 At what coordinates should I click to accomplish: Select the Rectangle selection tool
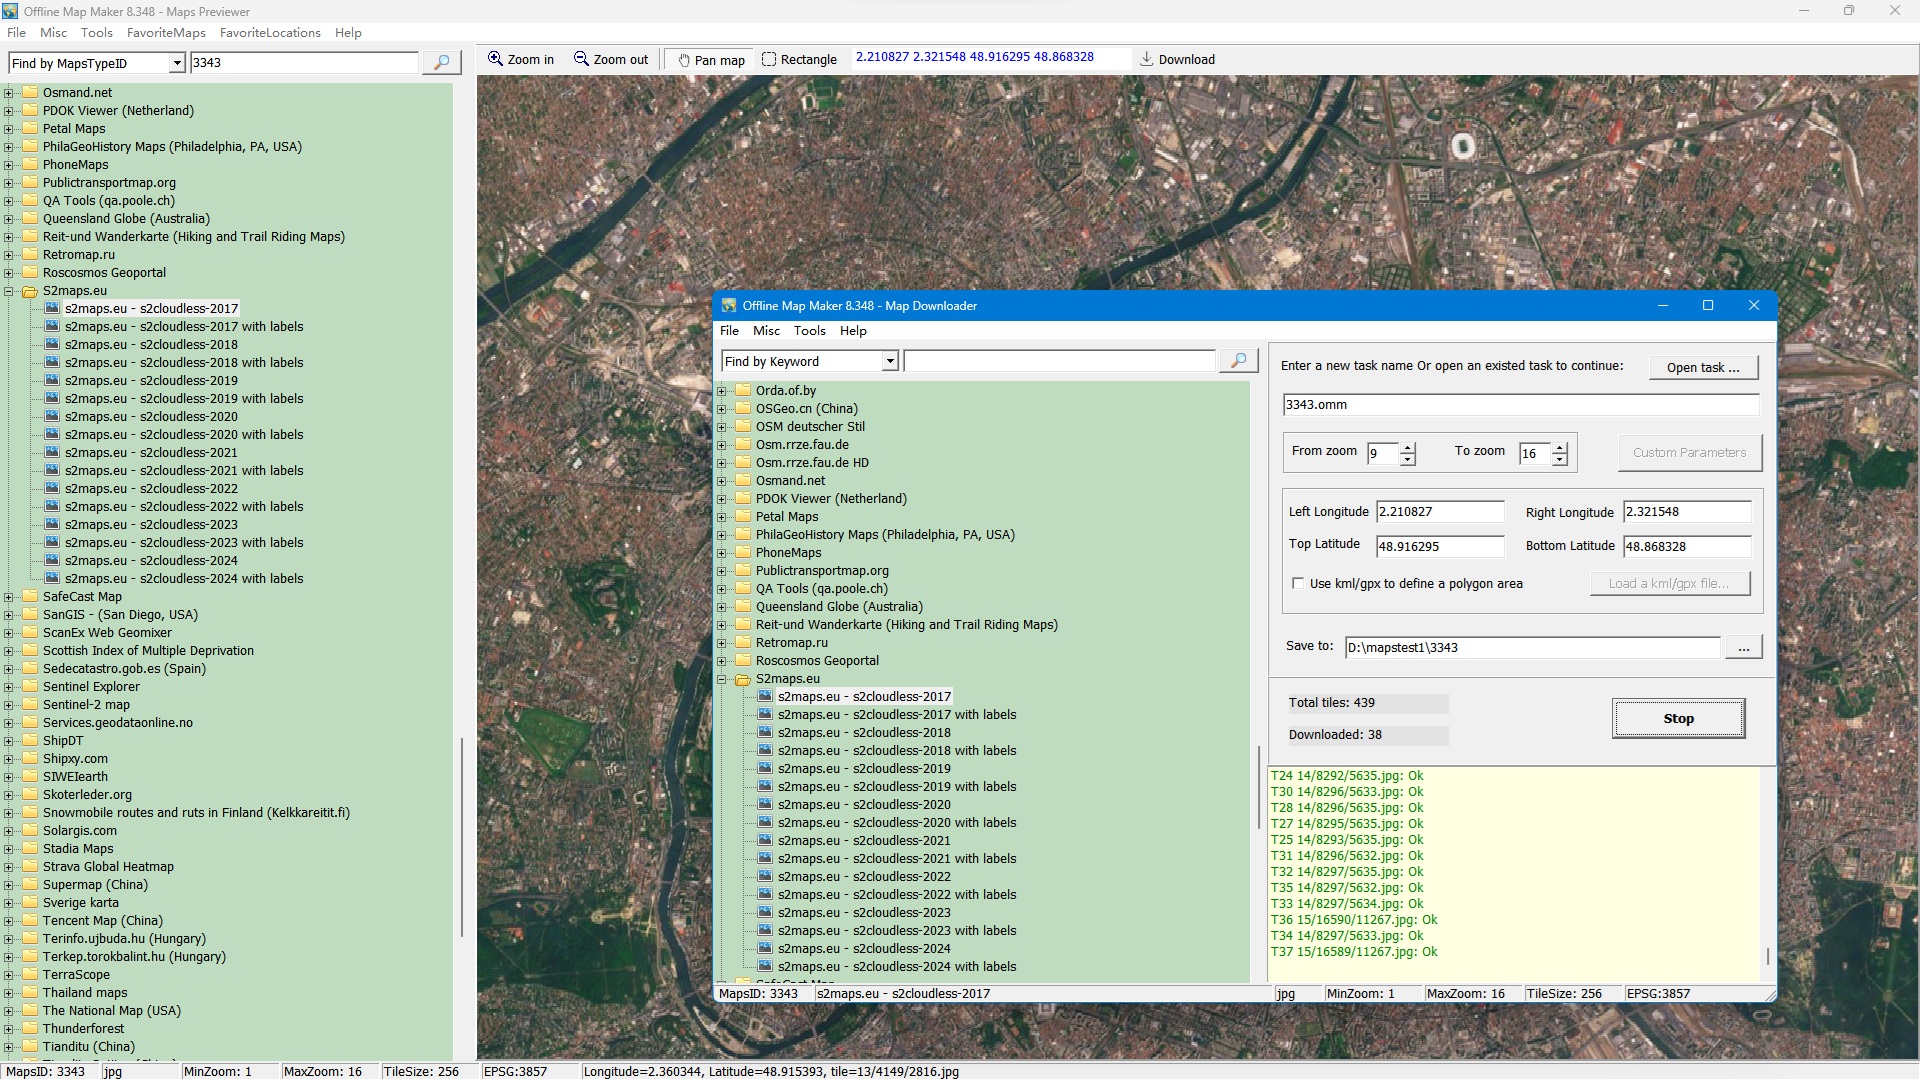769,59
